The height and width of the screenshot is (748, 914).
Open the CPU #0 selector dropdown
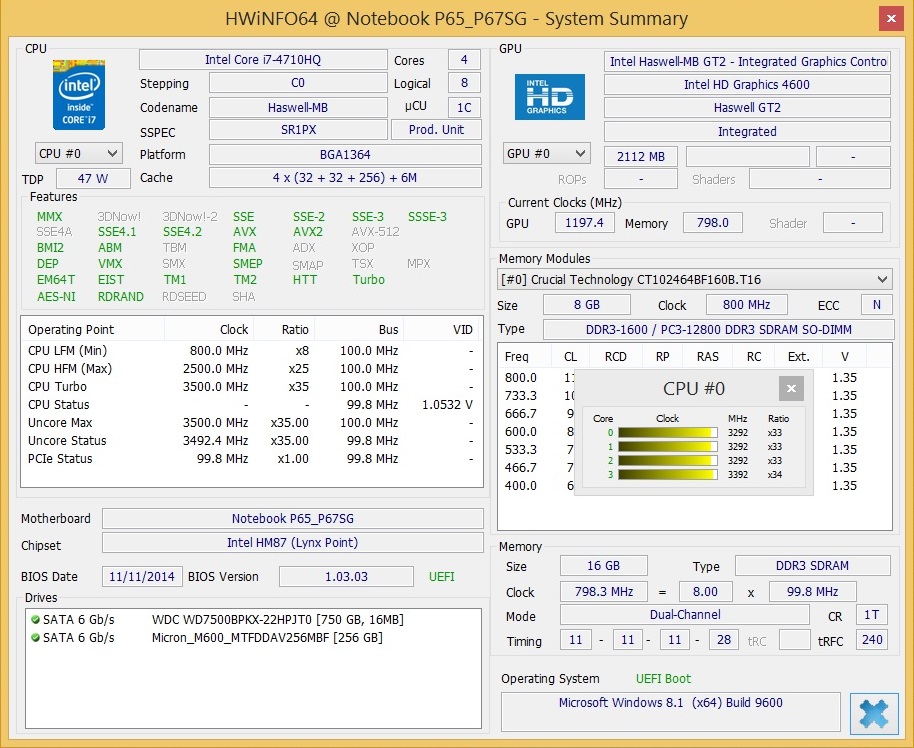point(79,154)
